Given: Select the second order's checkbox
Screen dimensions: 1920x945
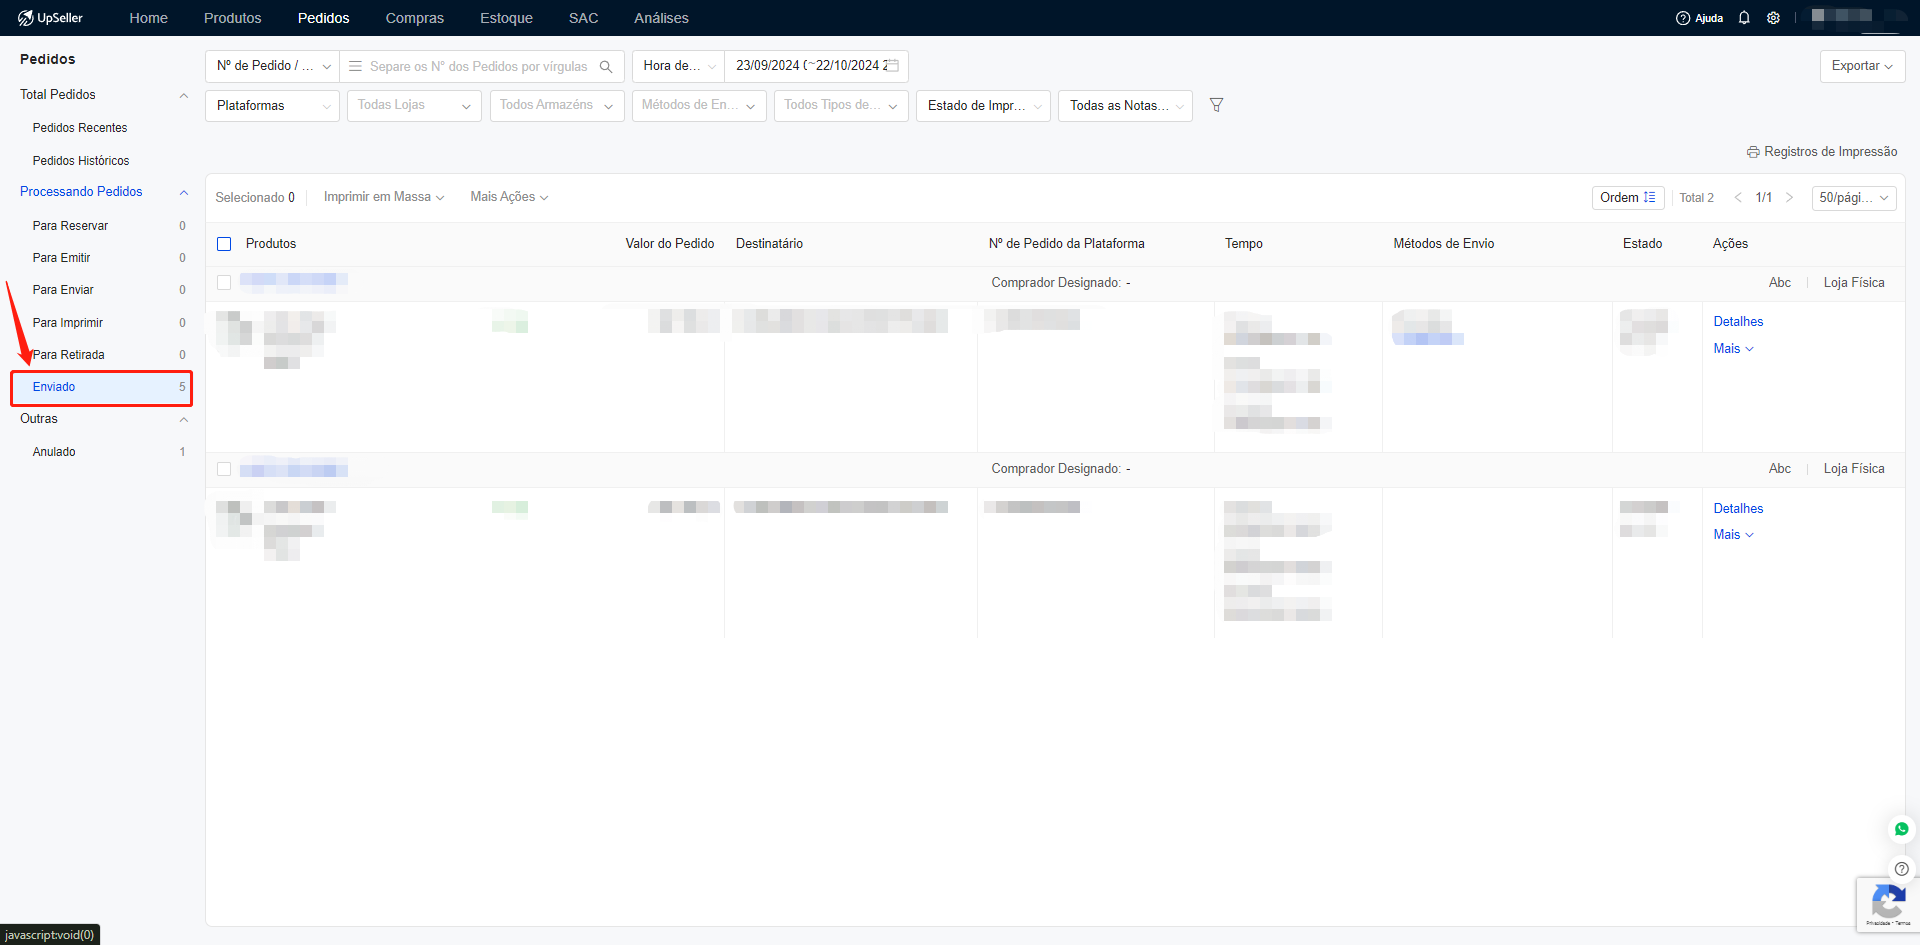Looking at the screenshot, I should click(x=224, y=469).
